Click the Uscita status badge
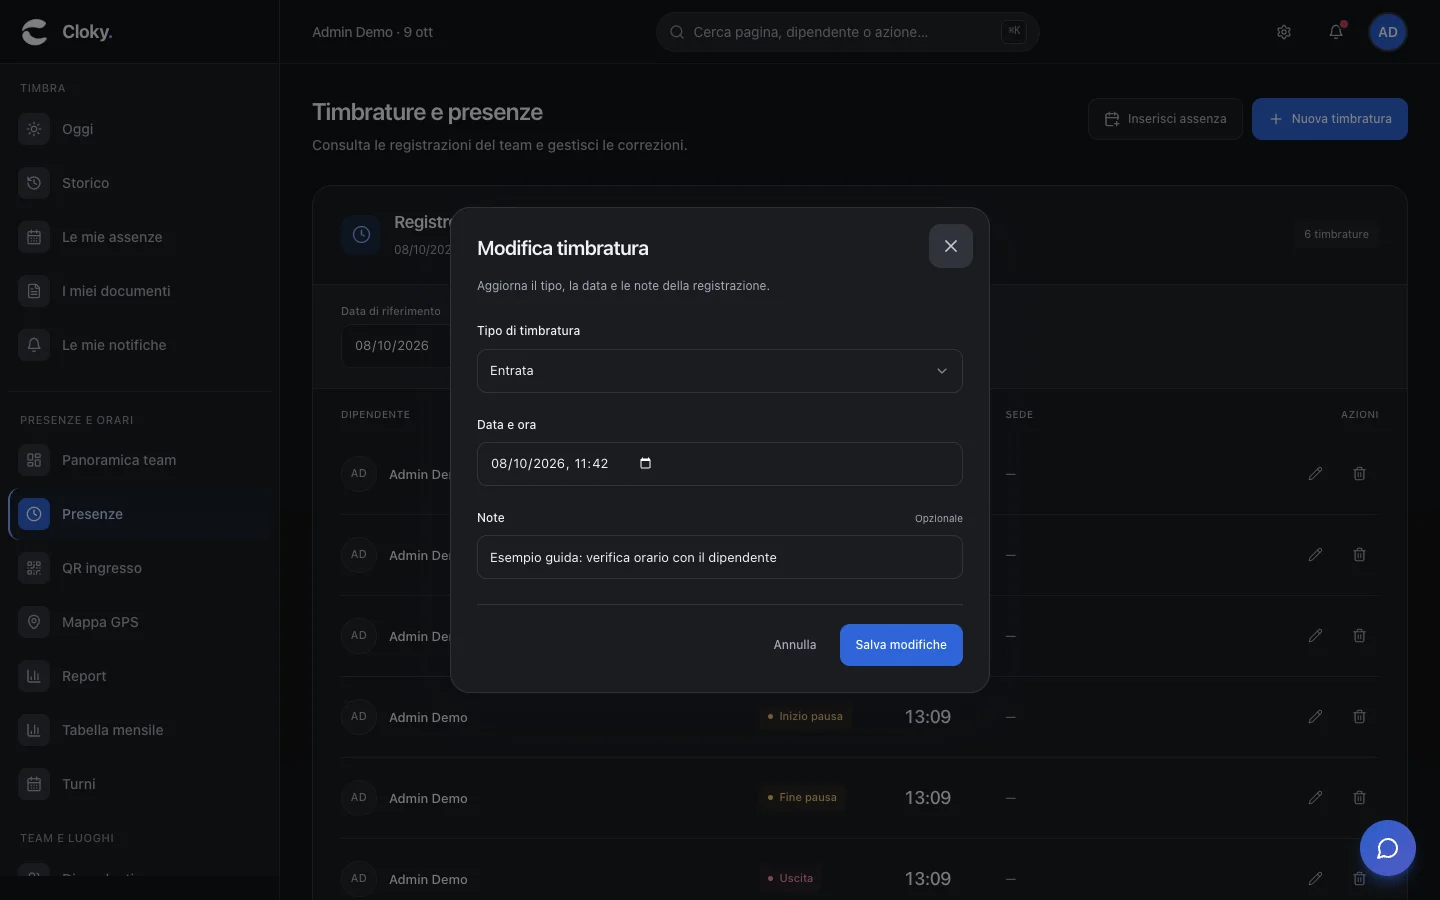Image resolution: width=1440 pixels, height=900 pixels. click(790, 878)
